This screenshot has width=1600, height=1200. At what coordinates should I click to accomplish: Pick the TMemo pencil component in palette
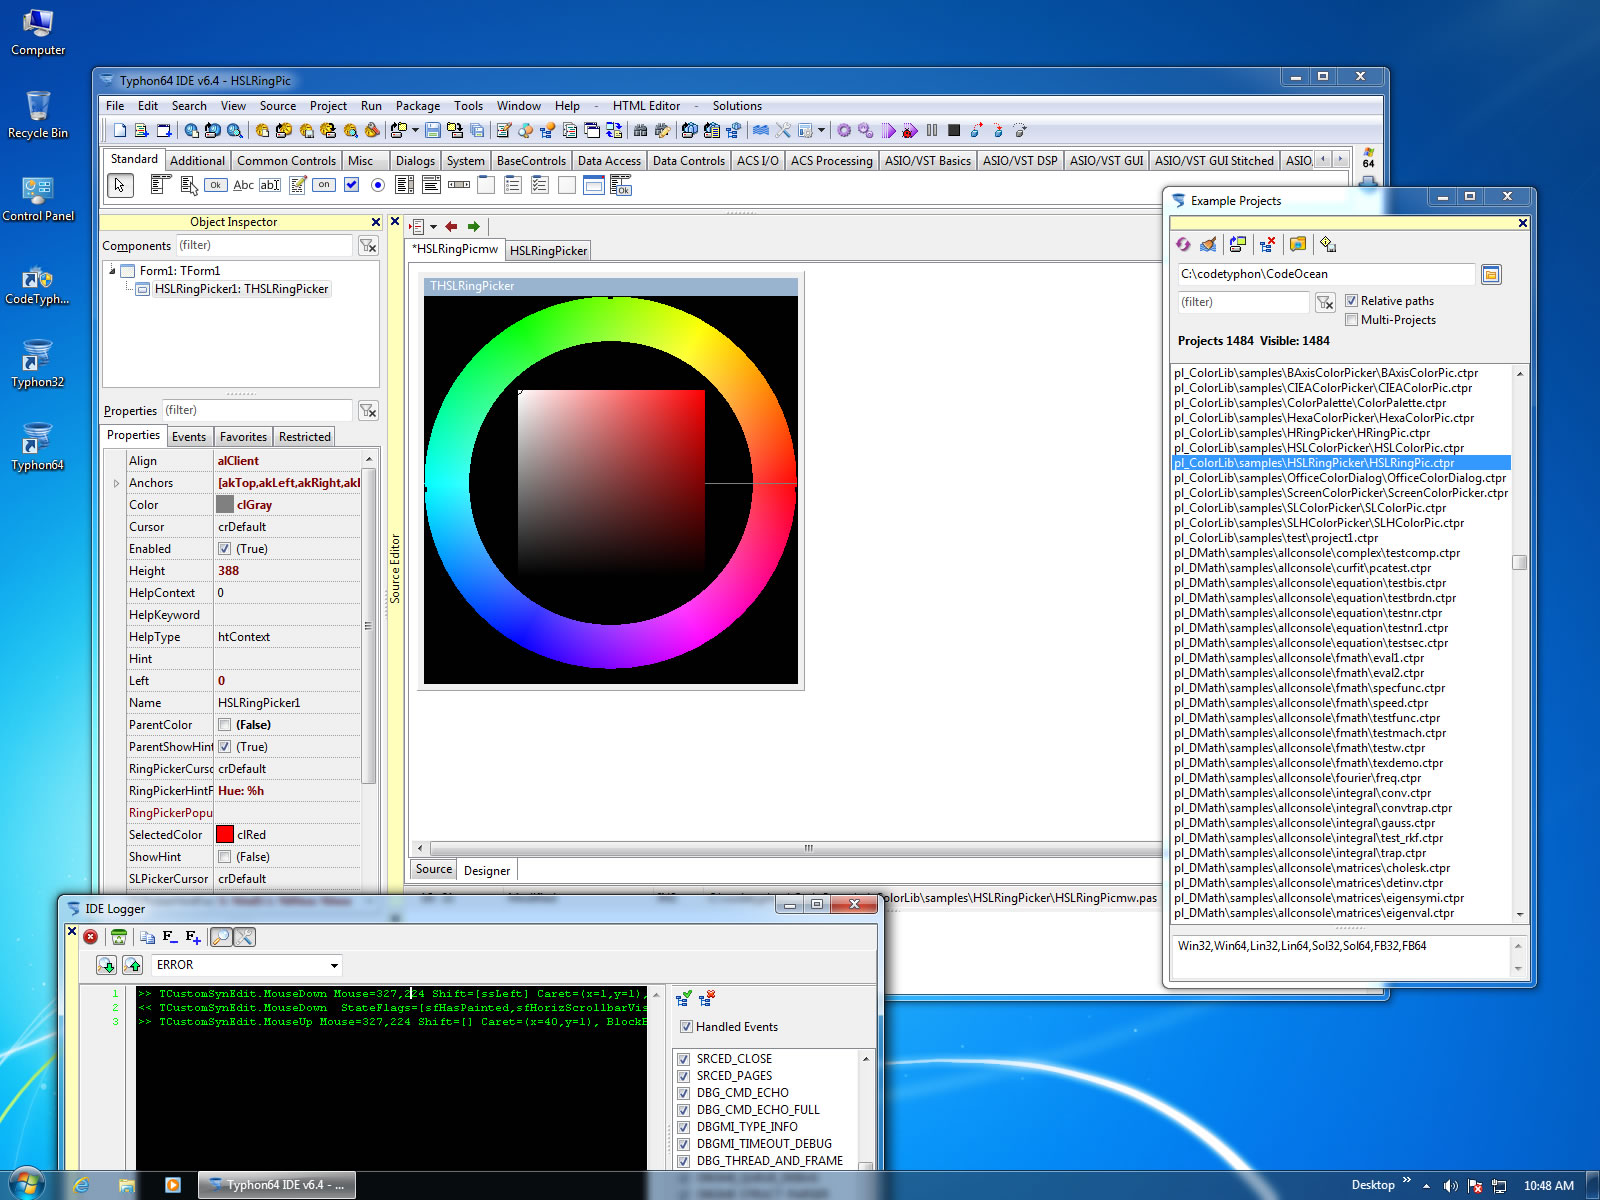[297, 185]
